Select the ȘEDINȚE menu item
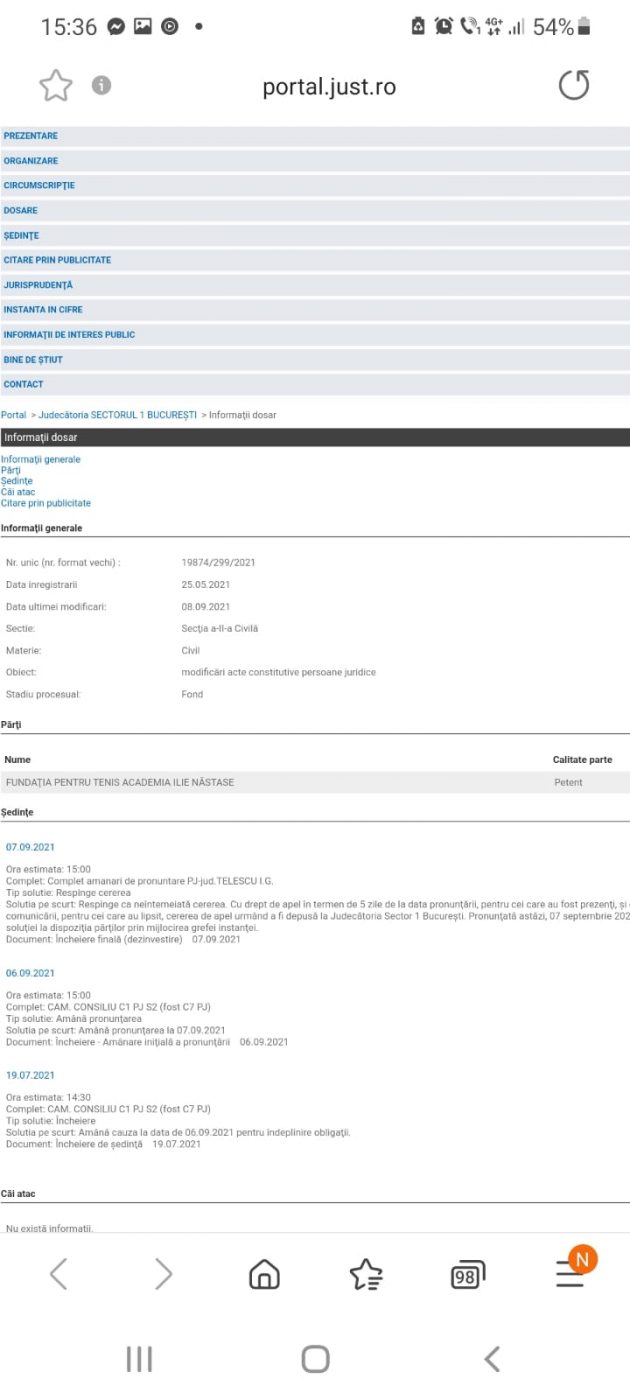This screenshot has height=1400, width=630. 21,236
